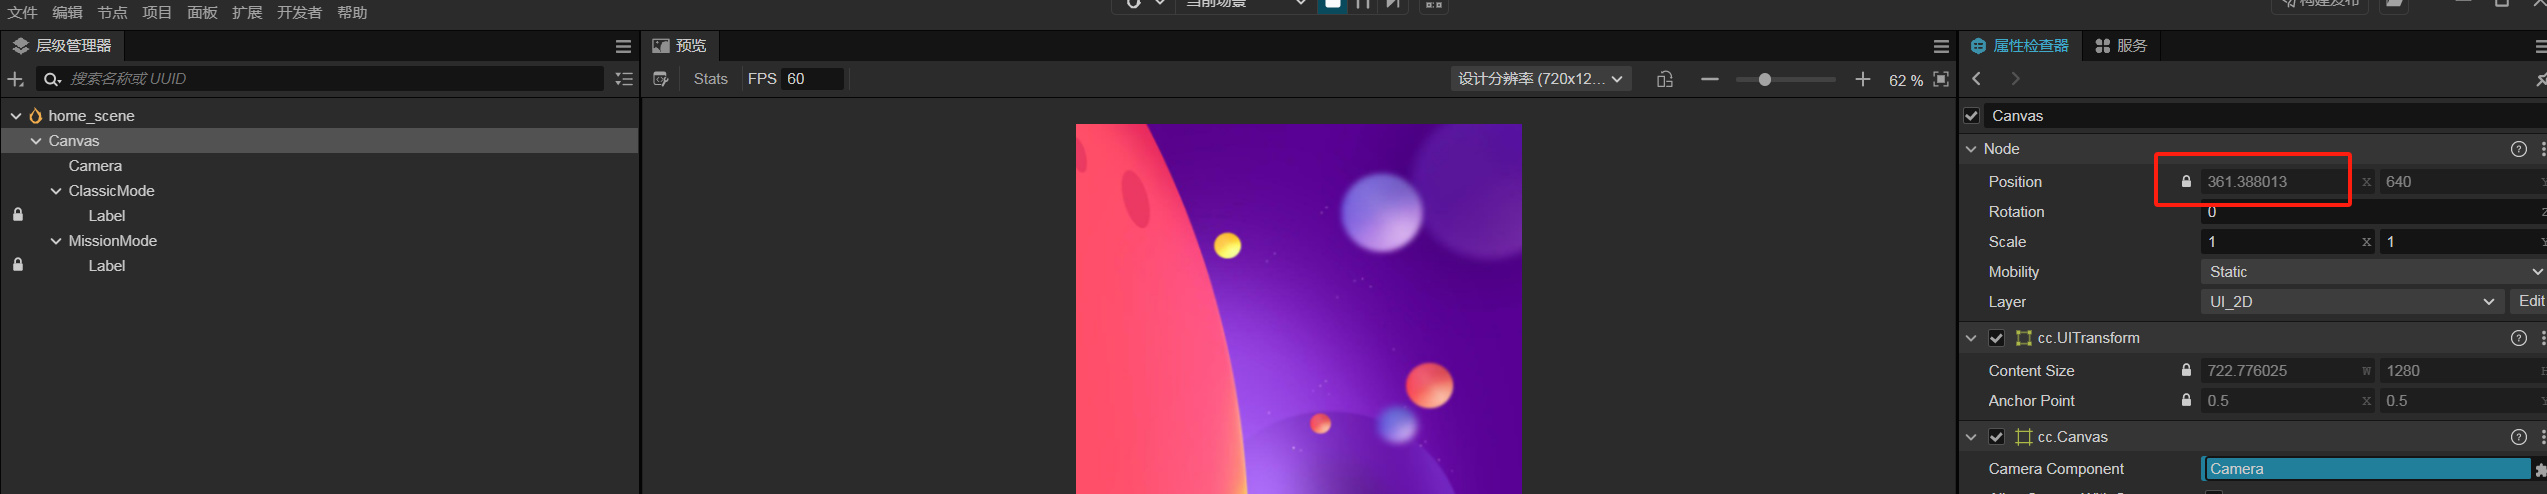Toggle the Canvas node active checkbox

coord(1972,116)
